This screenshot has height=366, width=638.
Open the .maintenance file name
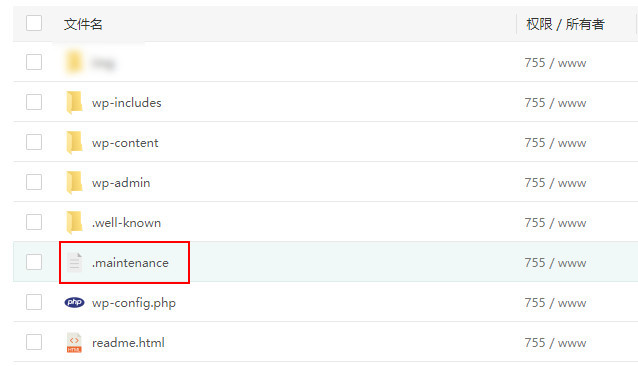point(130,263)
